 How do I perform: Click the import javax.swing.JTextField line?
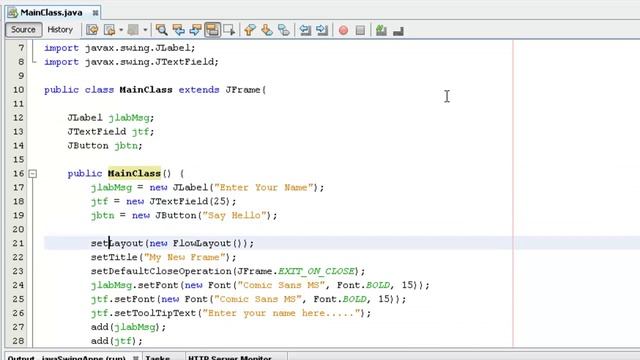131,62
